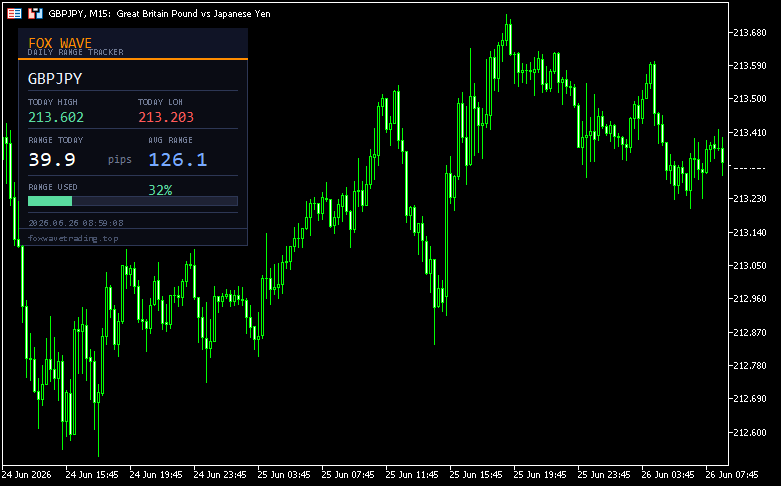The width and height of the screenshot is (781, 486).
Task: Click the GBPJPY symbol label in panel
Action: pyautogui.click(x=55, y=79)
